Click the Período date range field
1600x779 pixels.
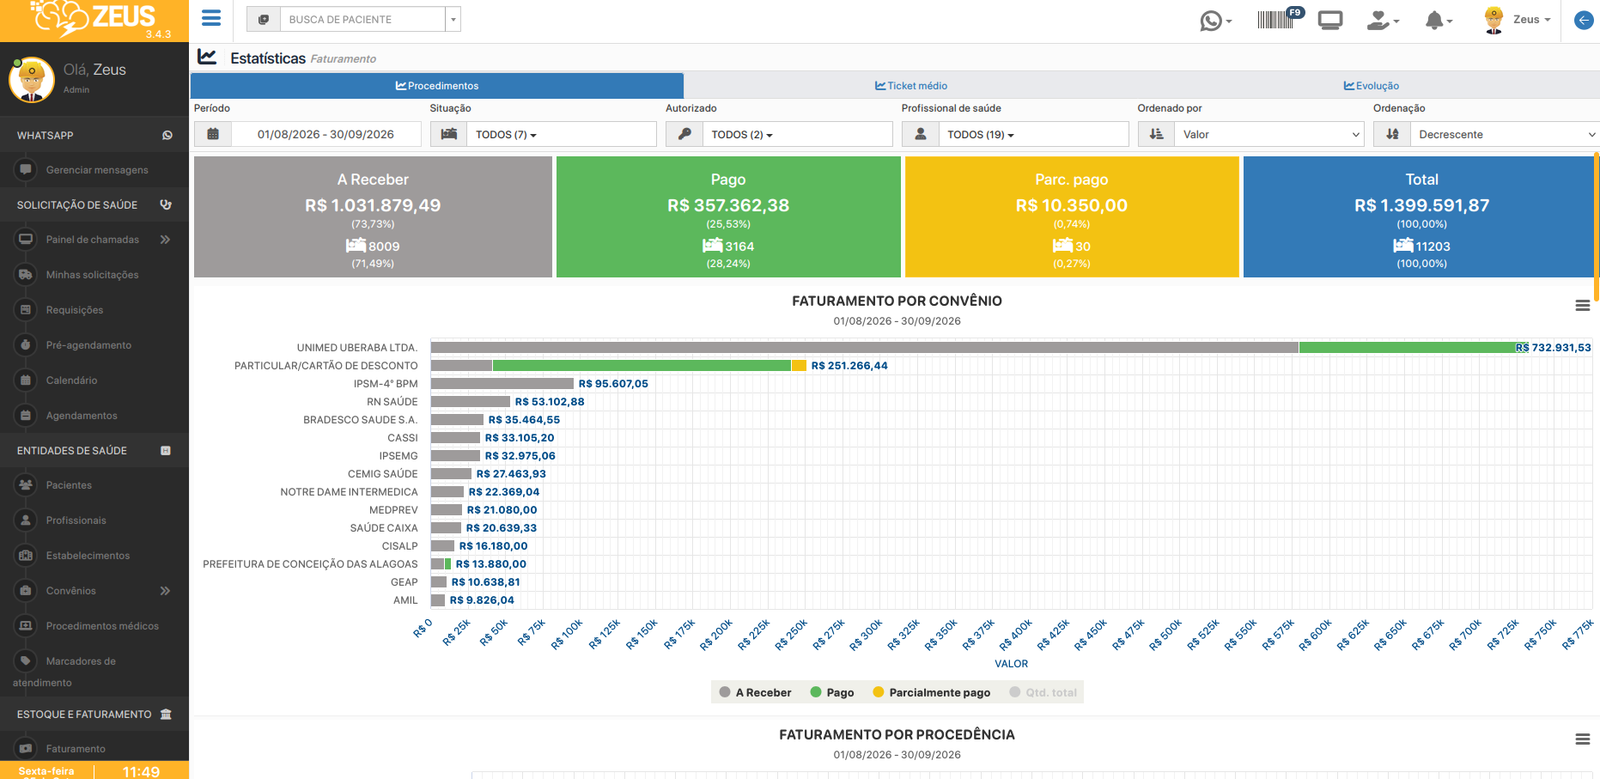tap(326, 134)
